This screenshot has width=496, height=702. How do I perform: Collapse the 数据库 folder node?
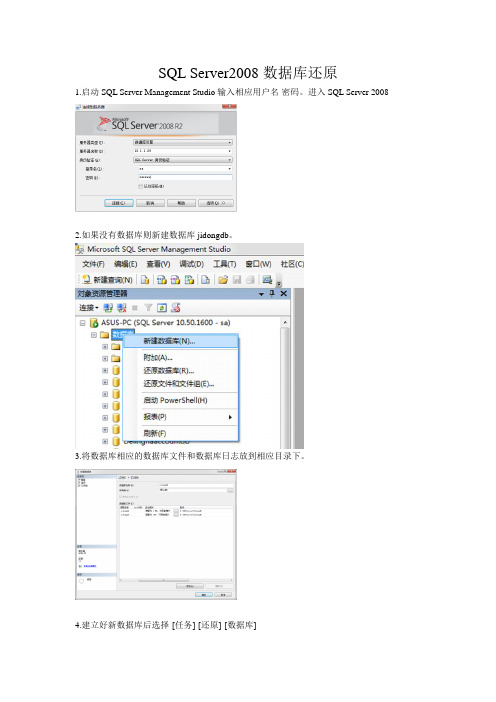click(x=94, y=334)
